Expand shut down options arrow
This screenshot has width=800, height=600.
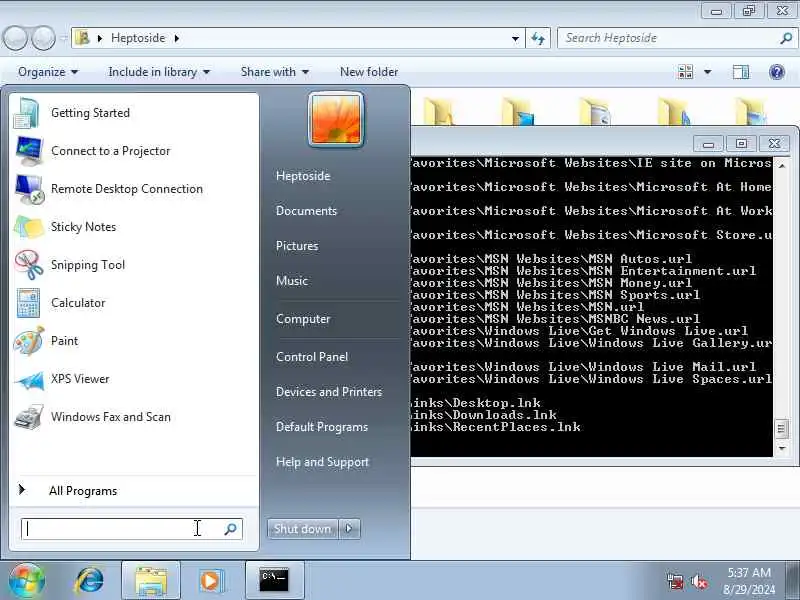click(349, 529)
